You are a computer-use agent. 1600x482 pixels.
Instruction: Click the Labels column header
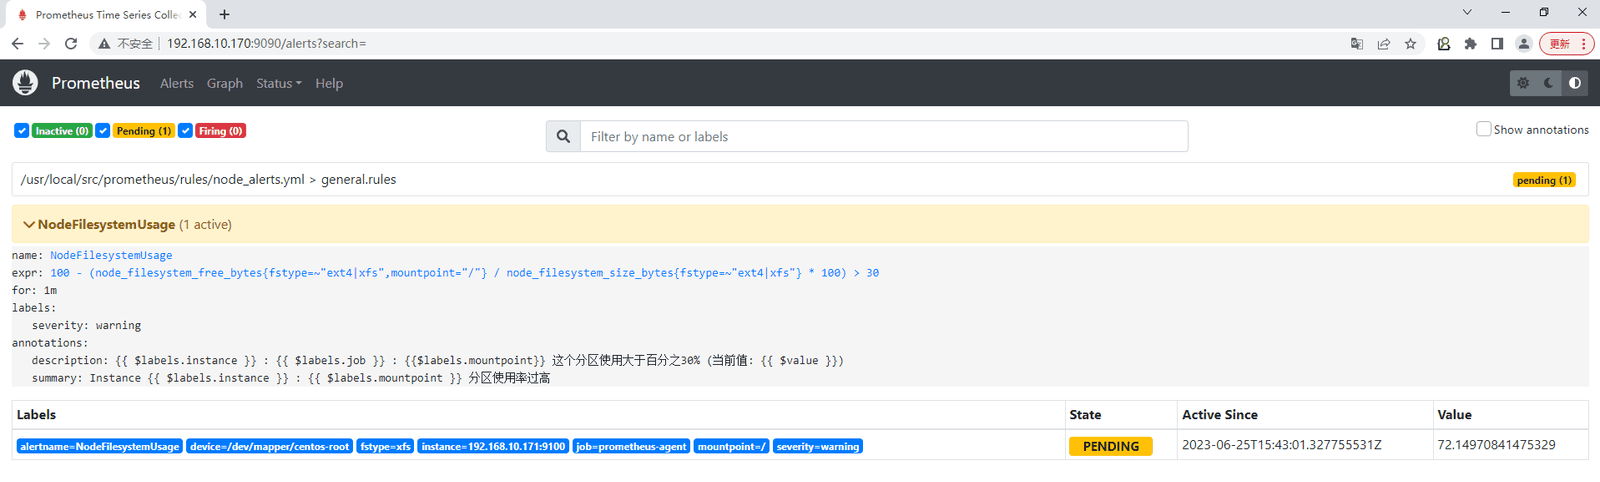tap(36, 414)
